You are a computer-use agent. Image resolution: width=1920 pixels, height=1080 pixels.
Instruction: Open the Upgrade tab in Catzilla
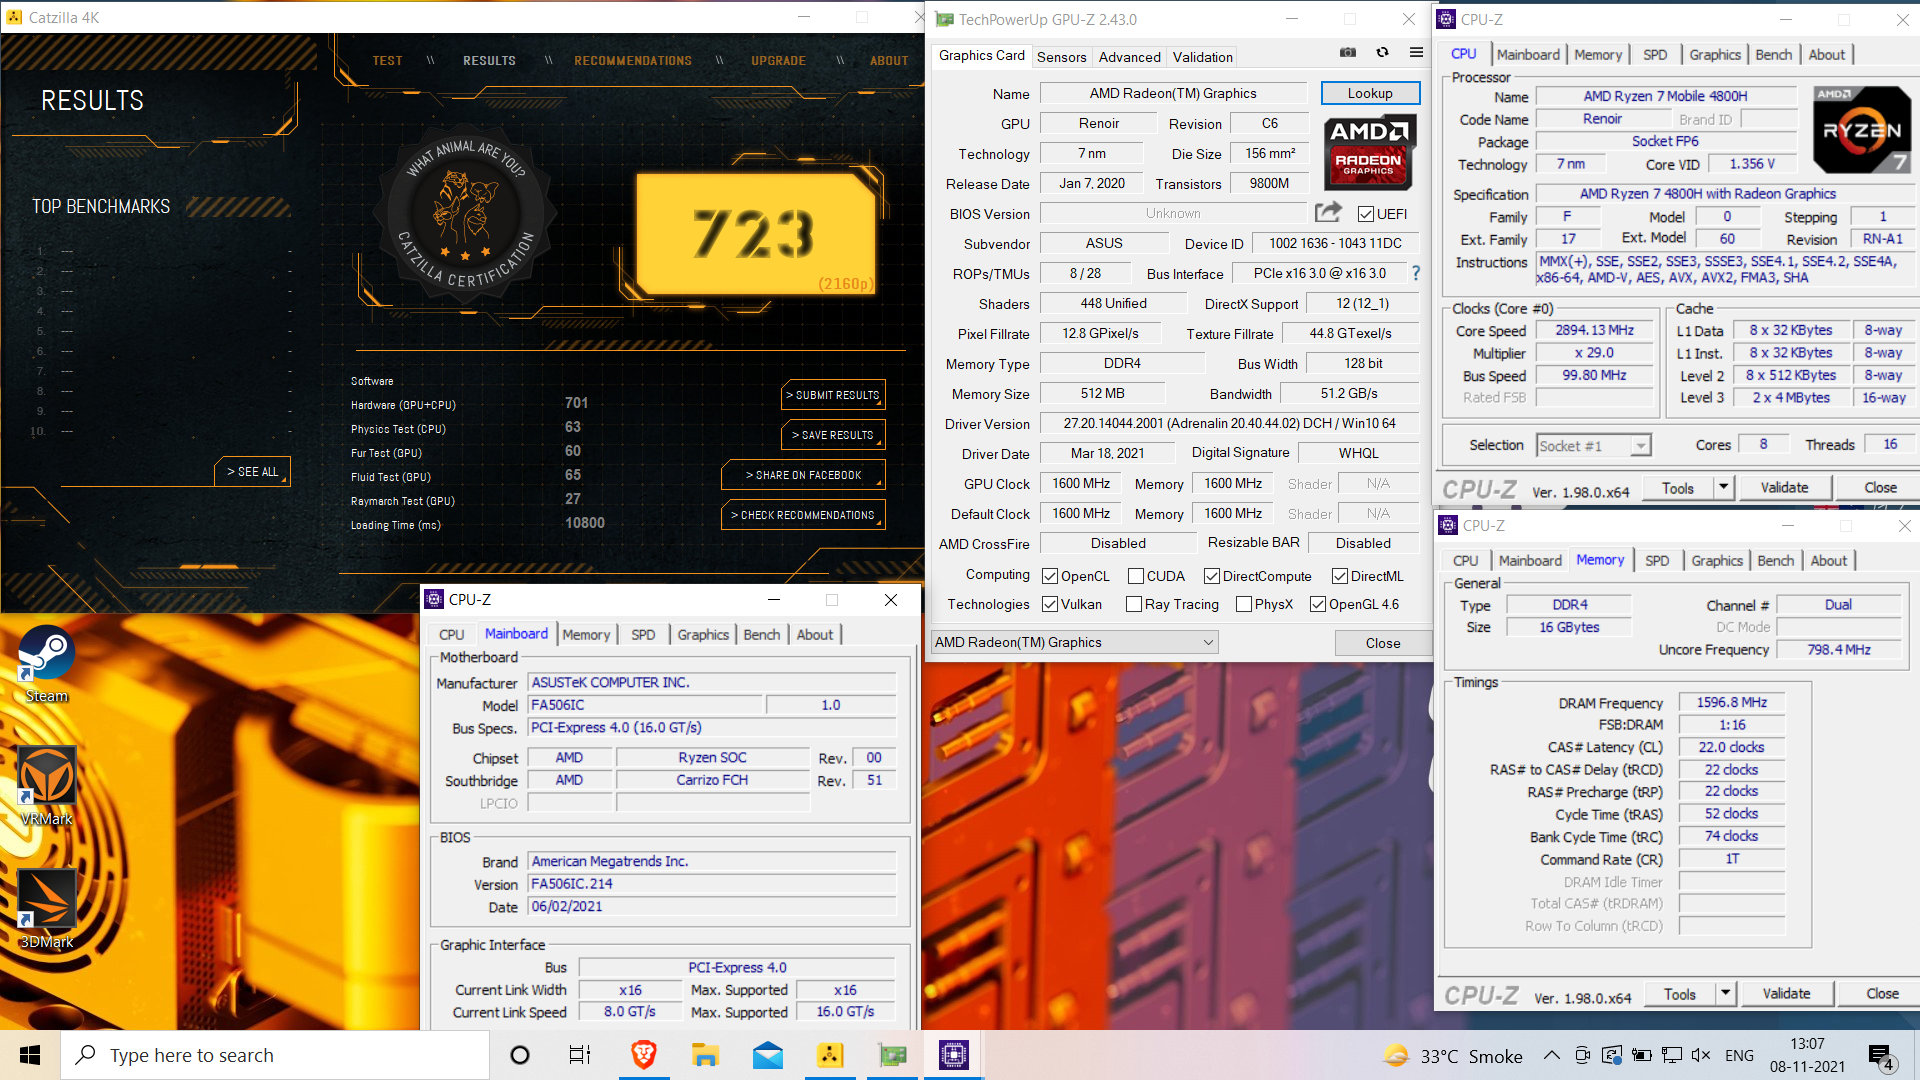pos(778,61)
